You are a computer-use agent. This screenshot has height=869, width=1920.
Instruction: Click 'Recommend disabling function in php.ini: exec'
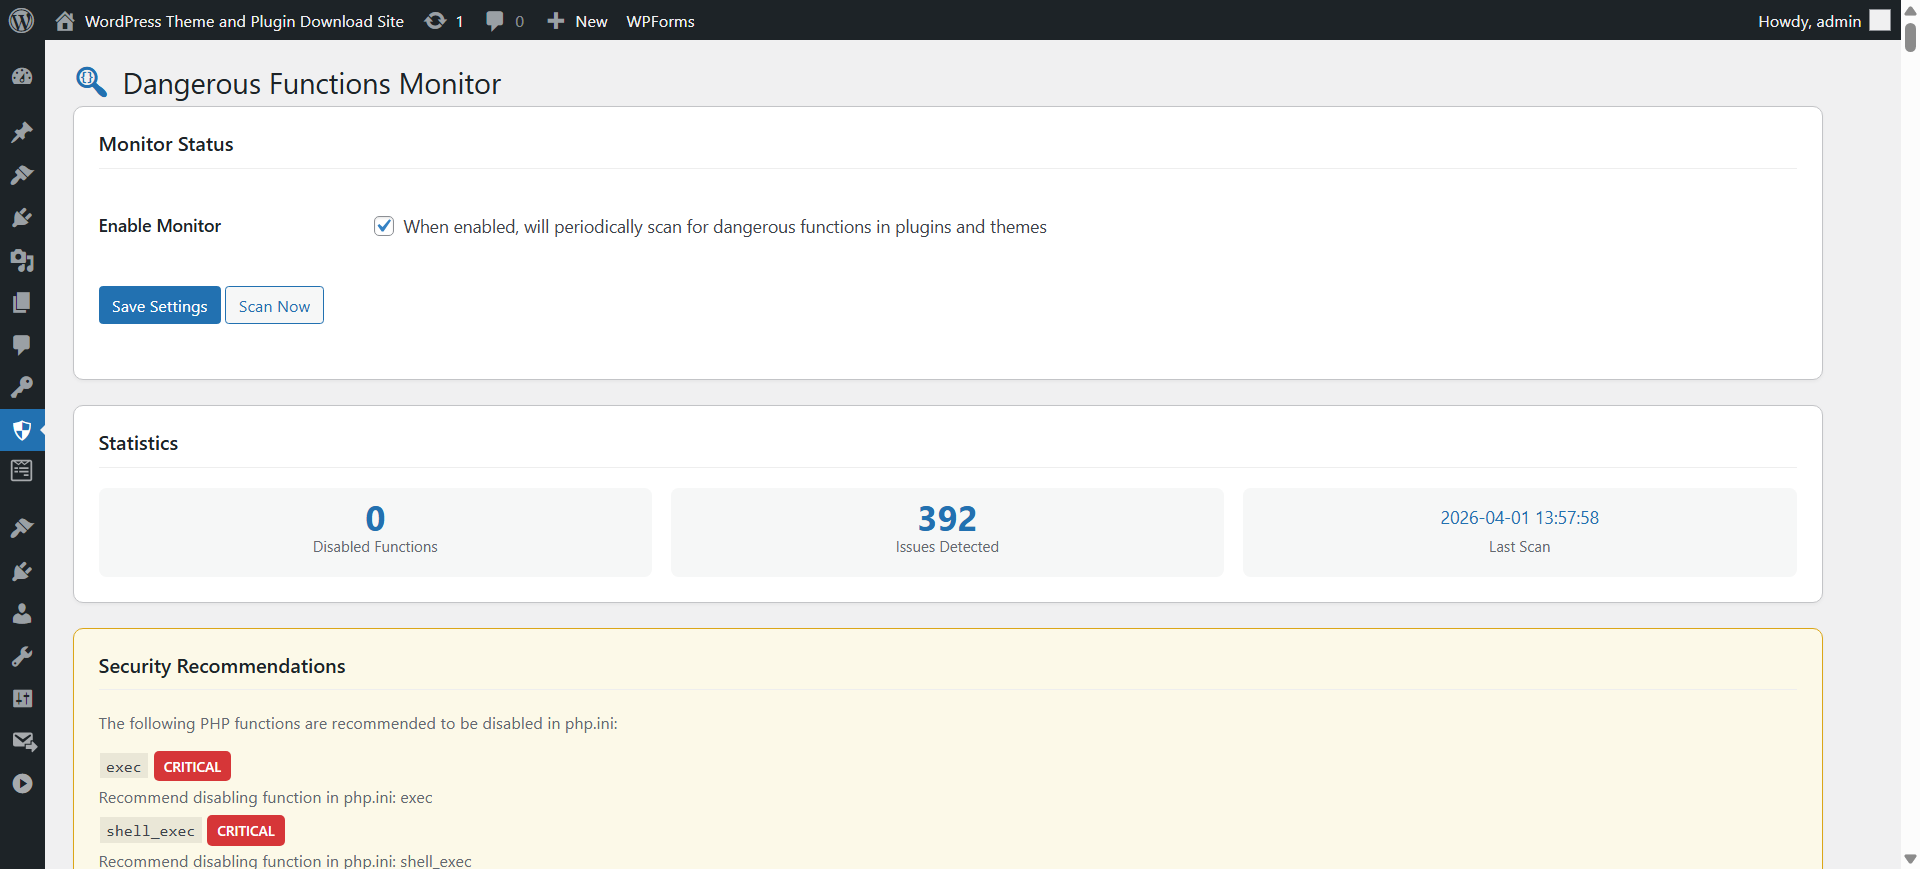click(x=266, y=798)
